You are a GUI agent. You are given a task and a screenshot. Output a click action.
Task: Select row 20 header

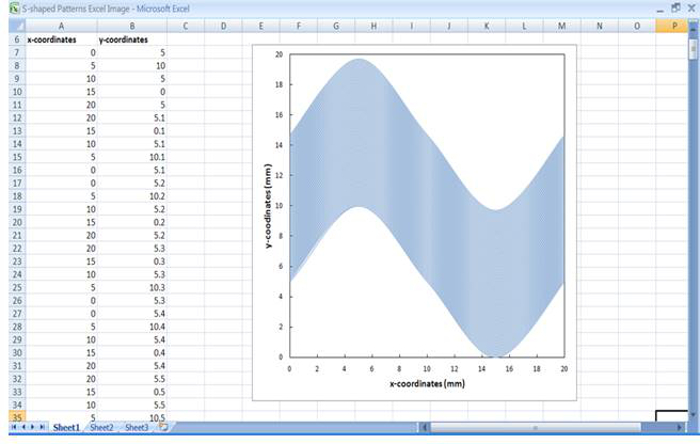click(17, 222)
